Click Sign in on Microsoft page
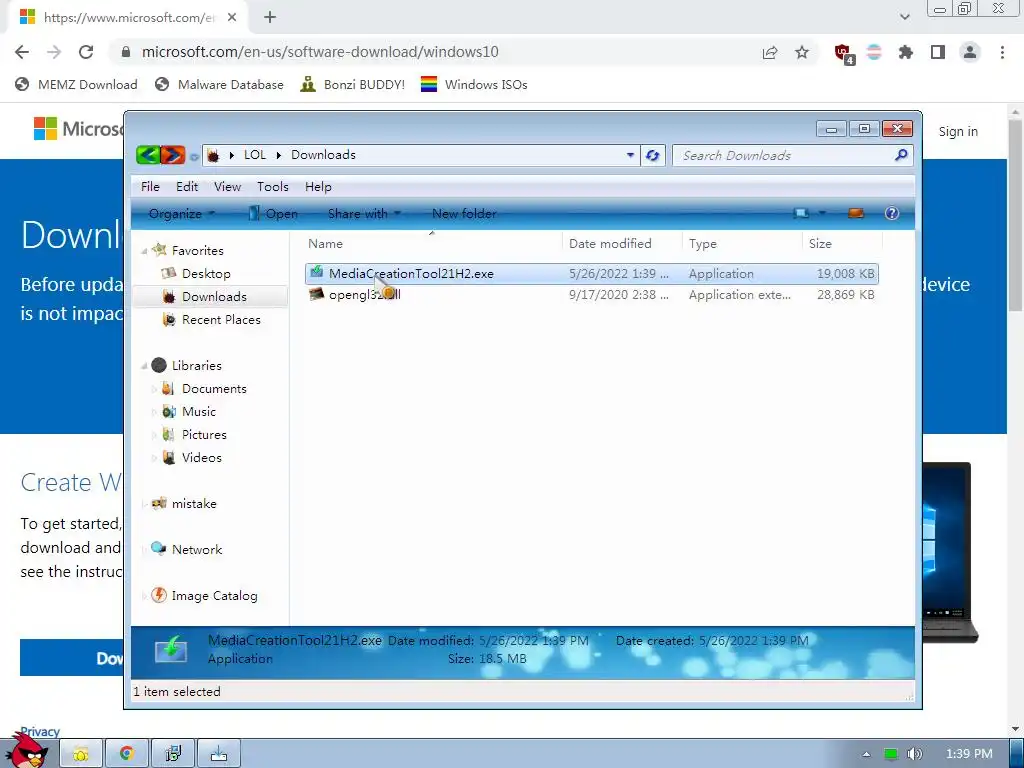 [x=958, y=131]
